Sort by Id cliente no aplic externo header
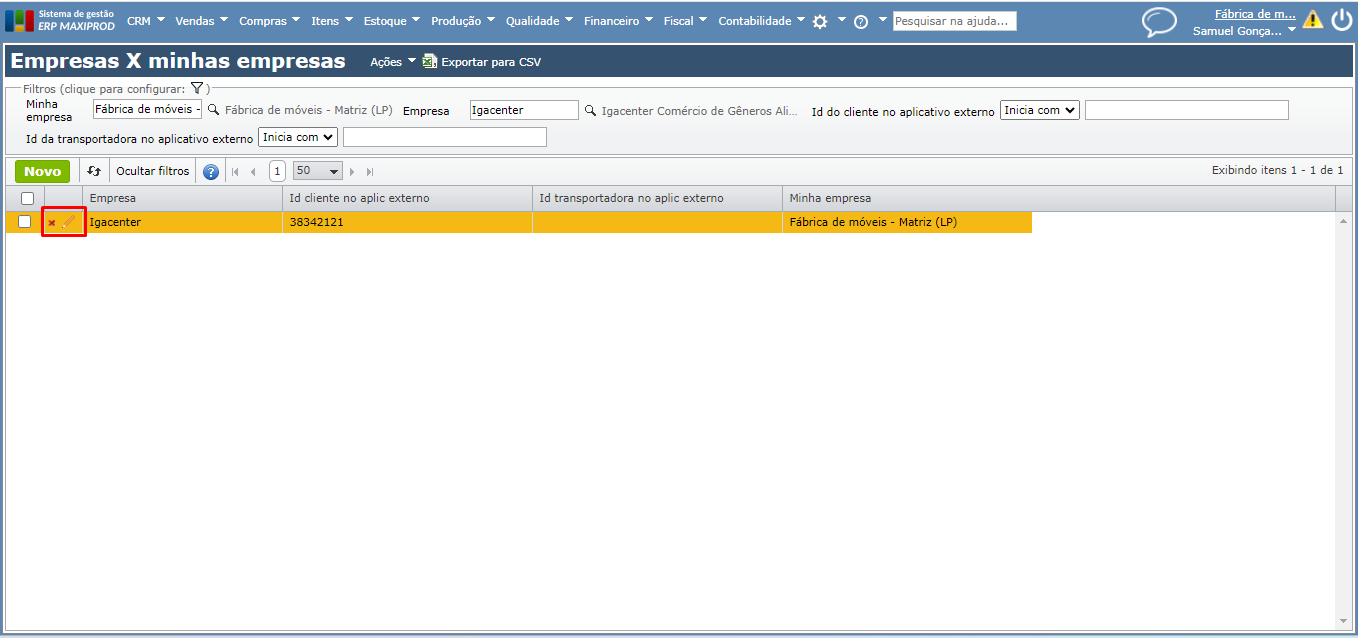The image size is (1358, 638). (x=408, y=198)
